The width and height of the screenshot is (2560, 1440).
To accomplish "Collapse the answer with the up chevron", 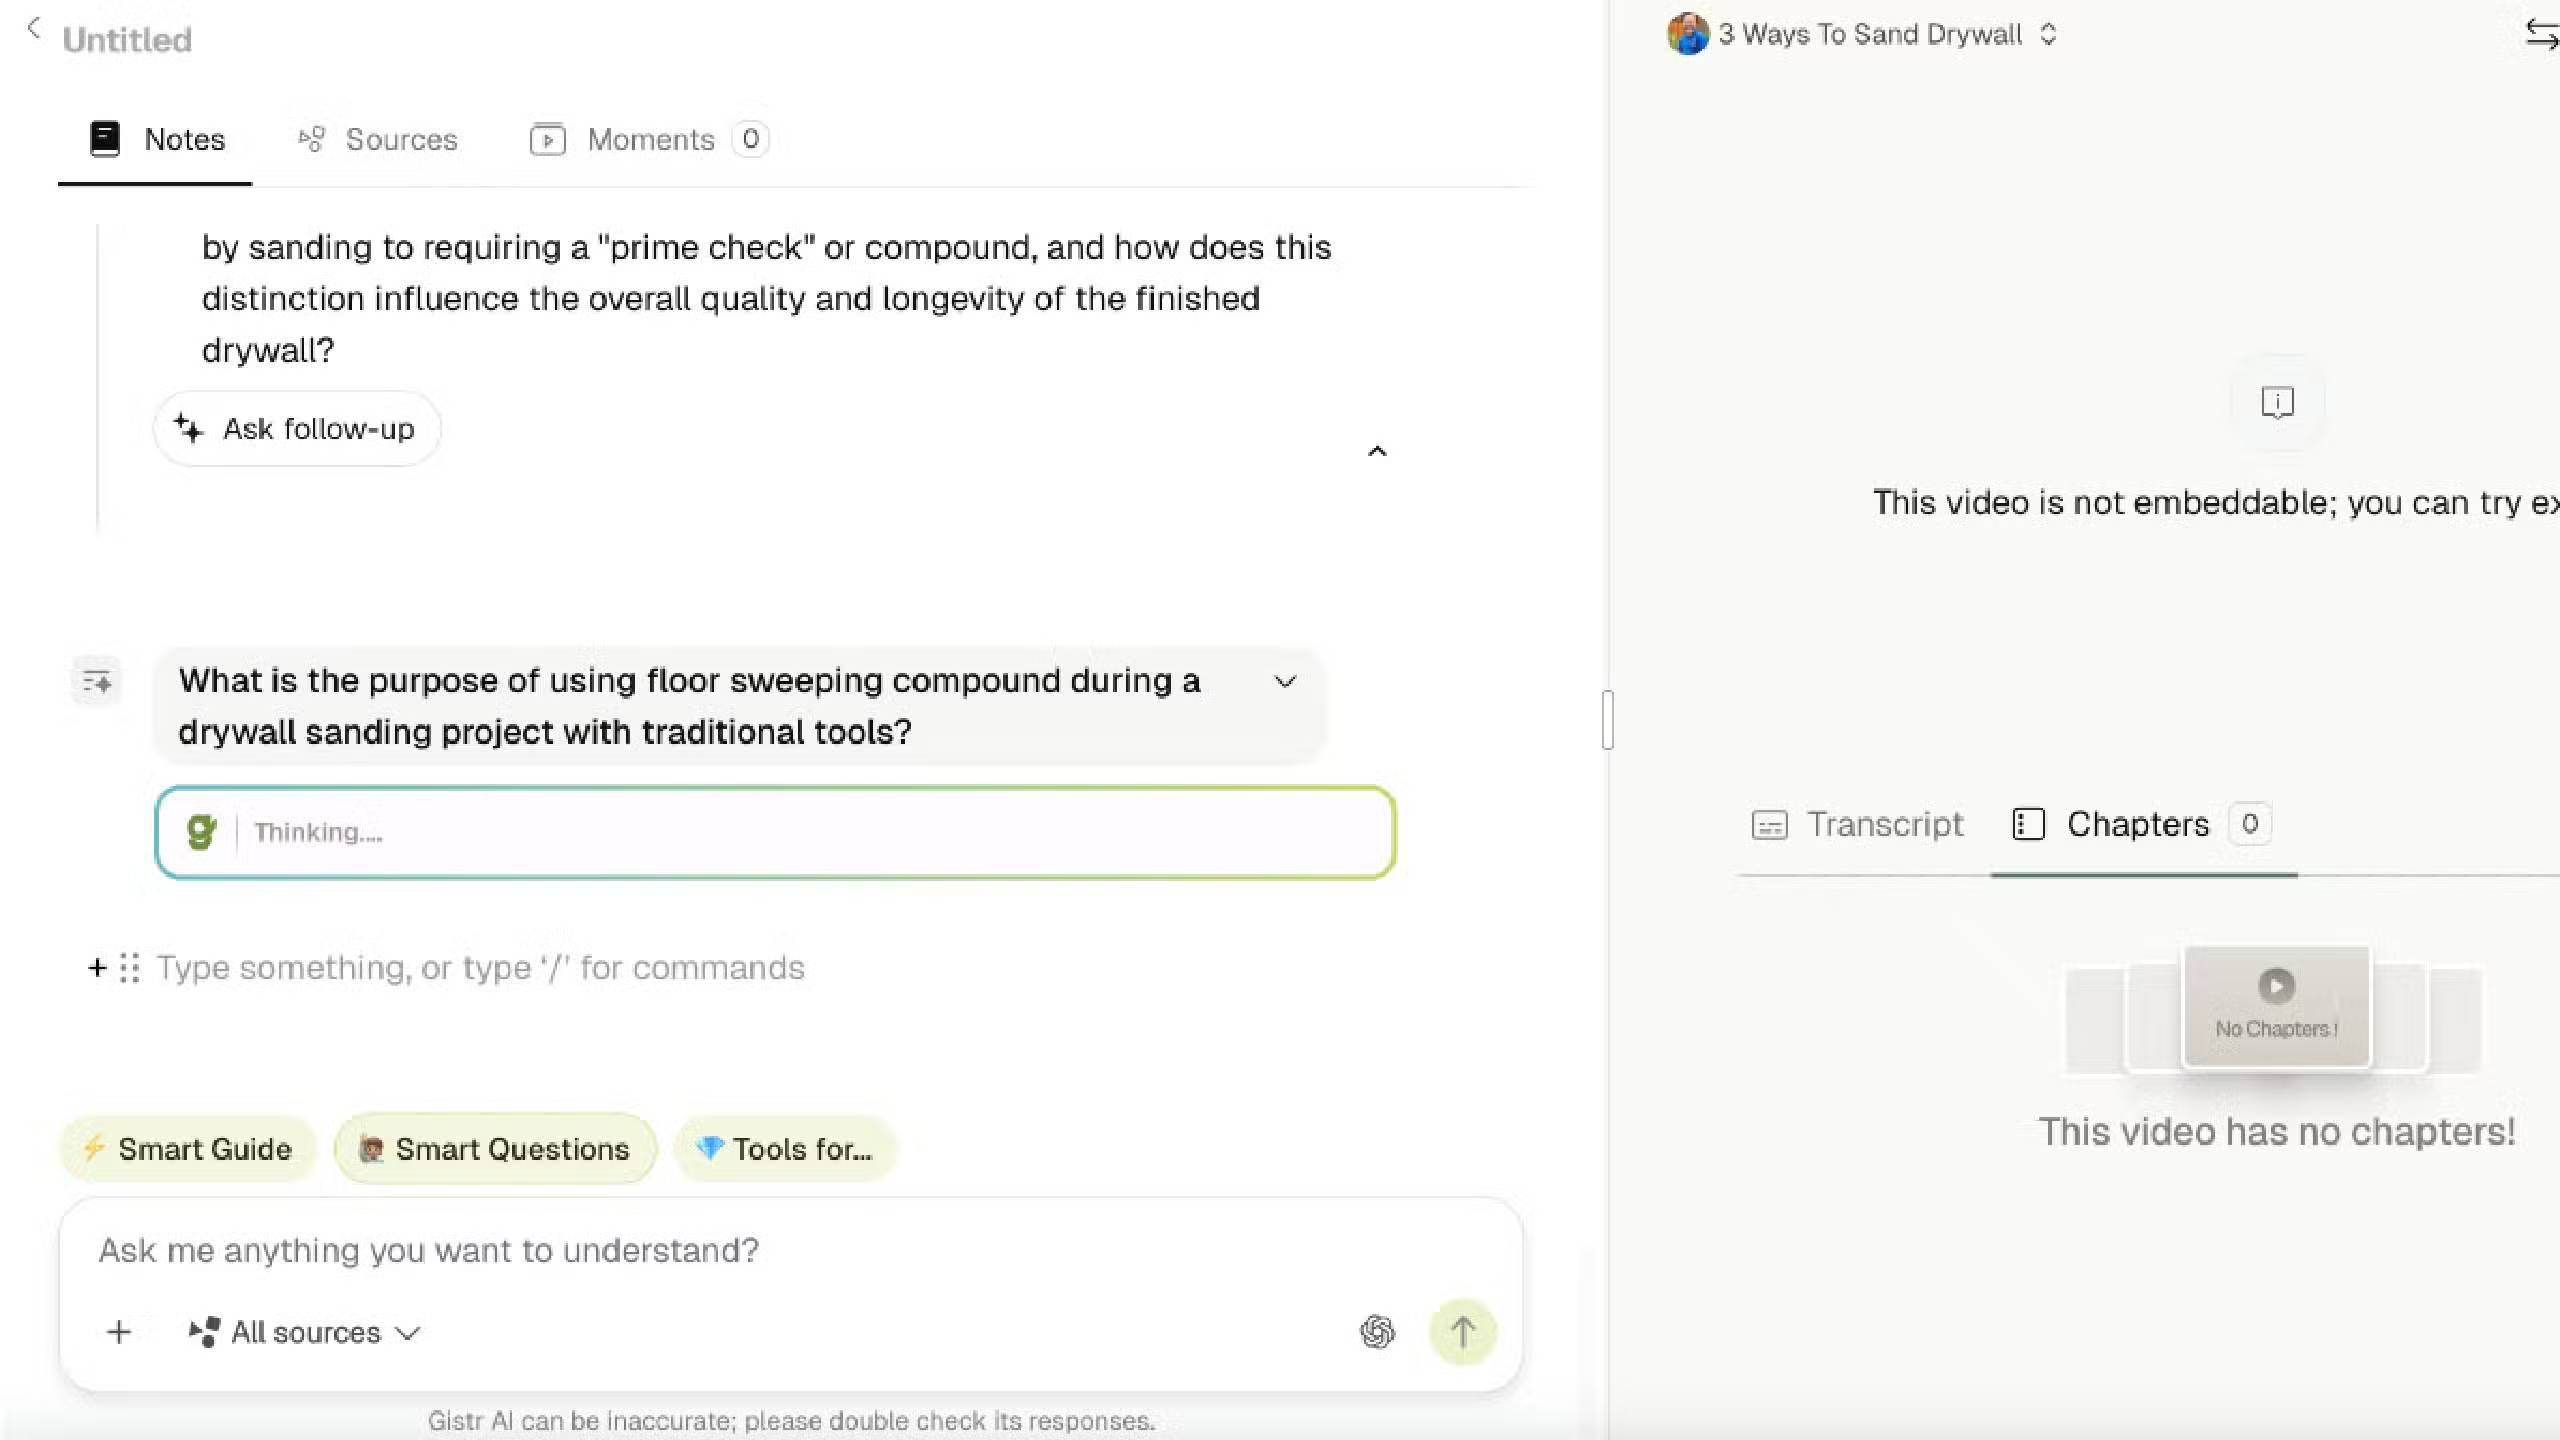I will (x=1377, y=451).
